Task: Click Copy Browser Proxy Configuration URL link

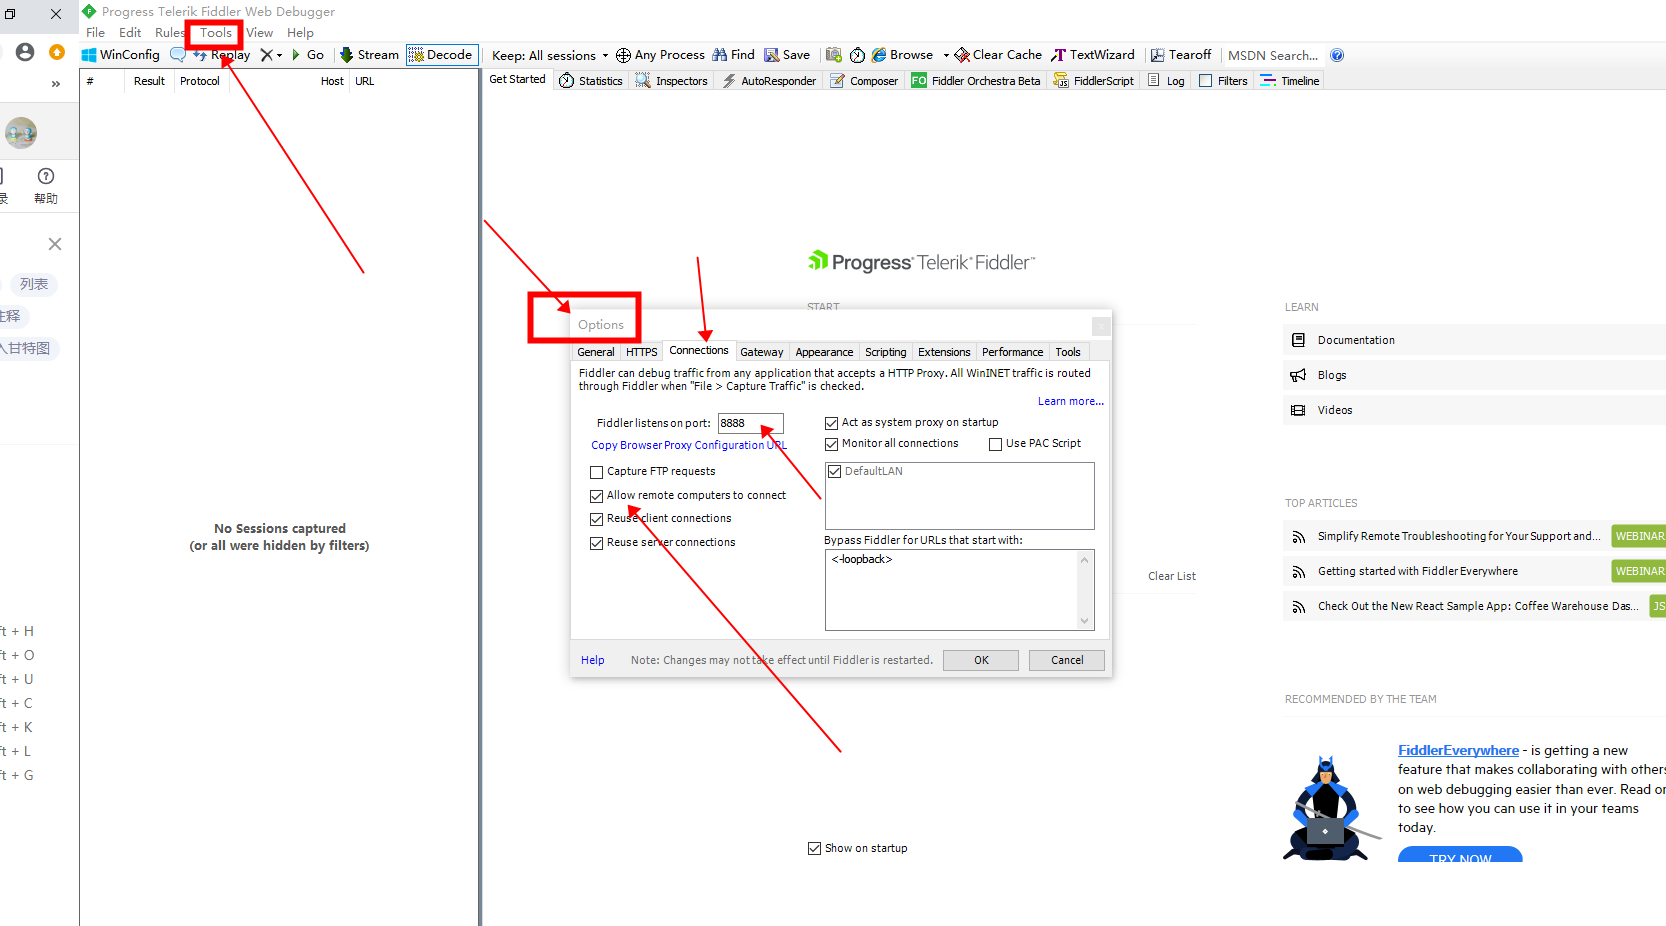Action: [689, 445]
